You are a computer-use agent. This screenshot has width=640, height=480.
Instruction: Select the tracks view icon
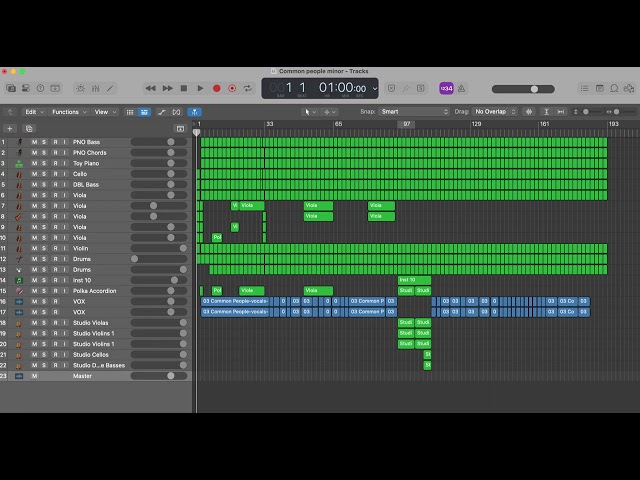pos(144,112)
